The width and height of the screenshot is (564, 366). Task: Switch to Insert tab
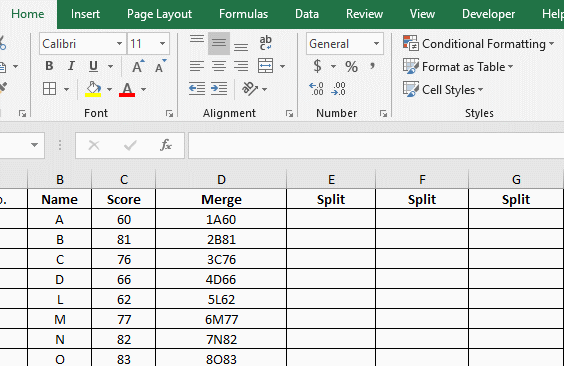pos(85,14)
